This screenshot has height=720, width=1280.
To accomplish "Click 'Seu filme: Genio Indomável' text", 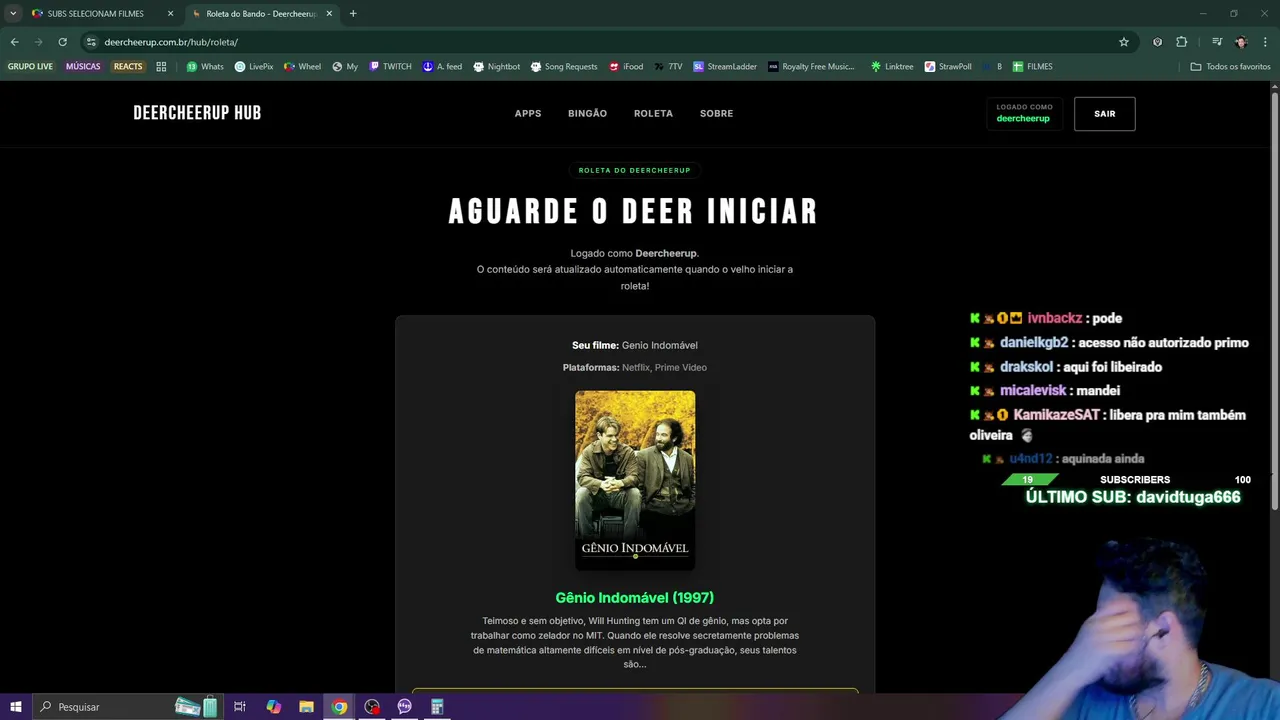I will [x=634, y=345].
